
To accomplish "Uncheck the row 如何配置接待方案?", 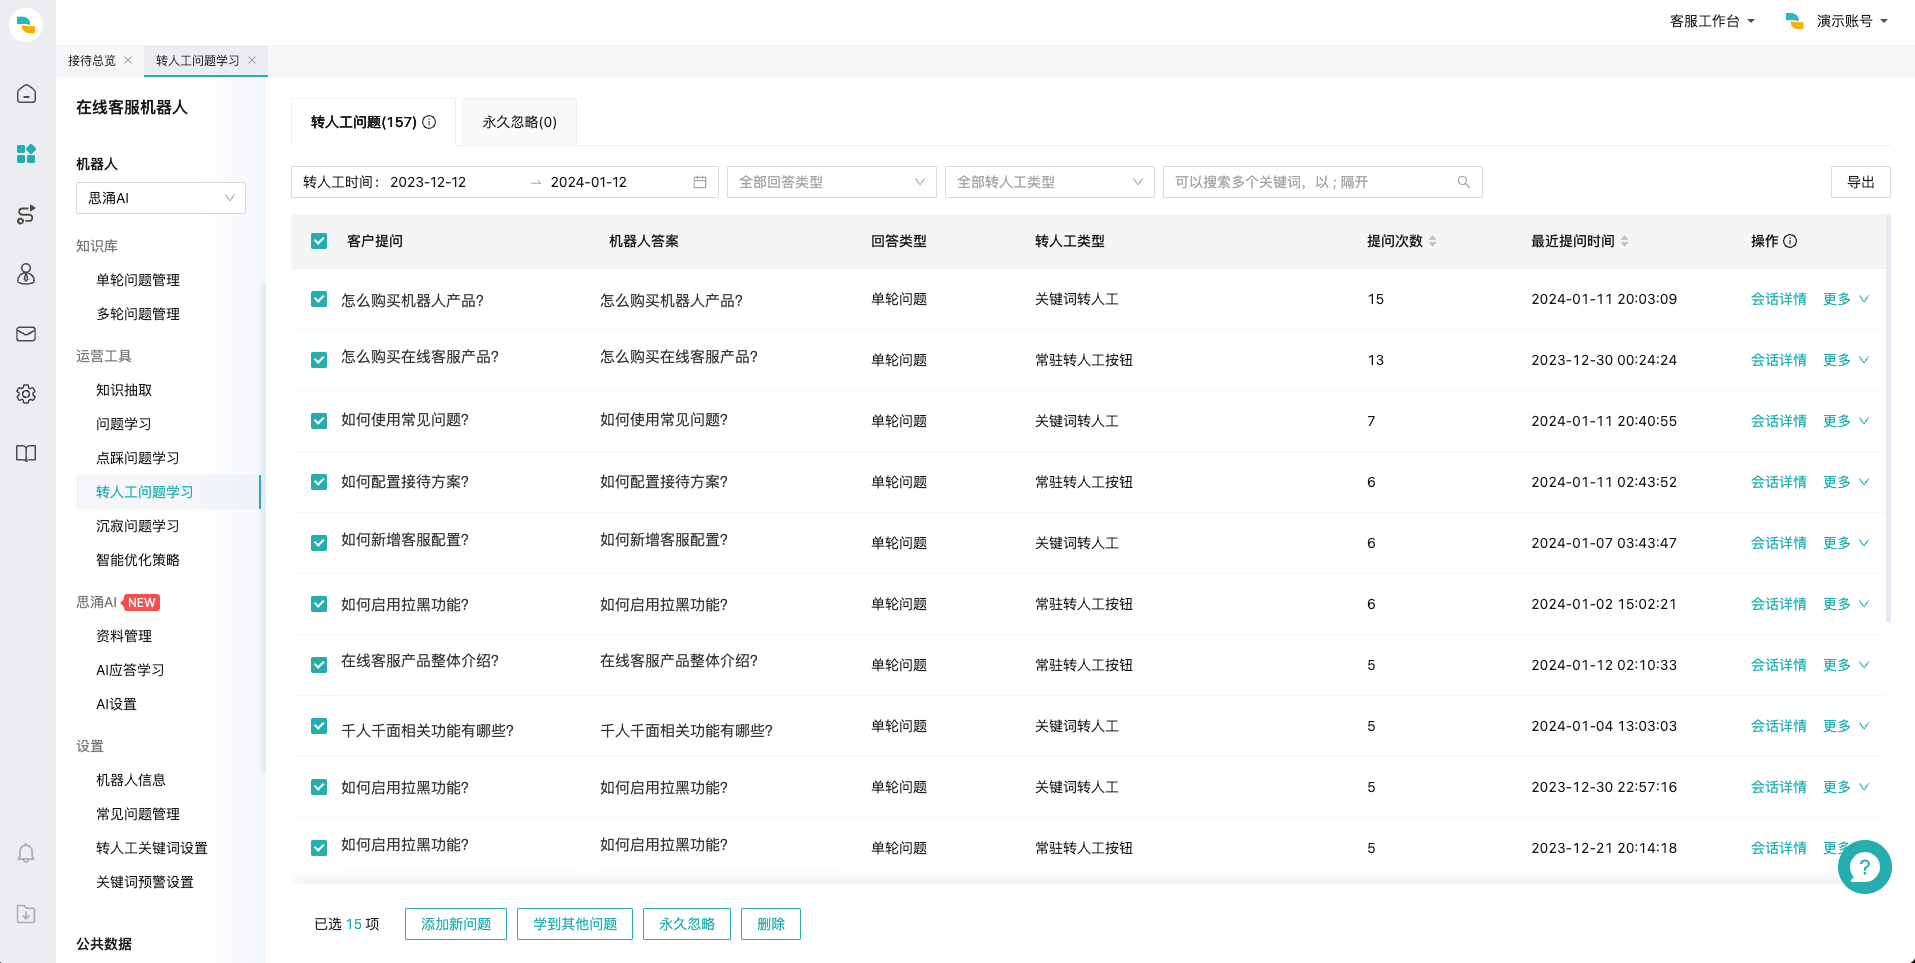I will 319,482.
